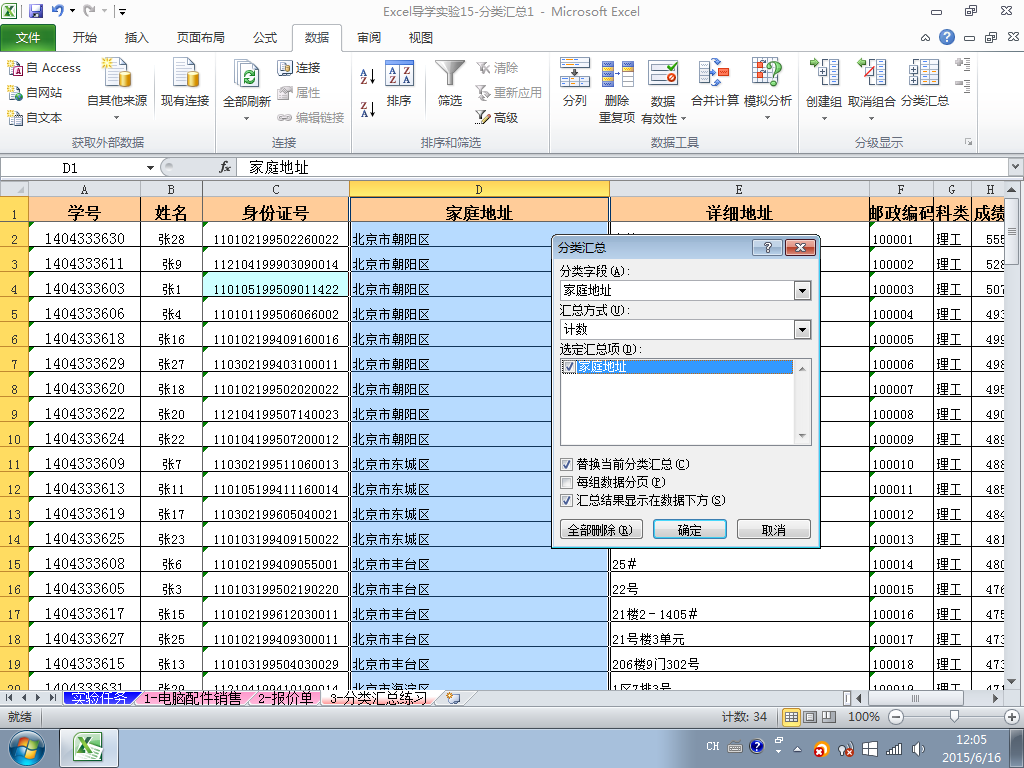Open 分类字段 dropdown
The image size is (1024, 768).
[x=802, y=291]
